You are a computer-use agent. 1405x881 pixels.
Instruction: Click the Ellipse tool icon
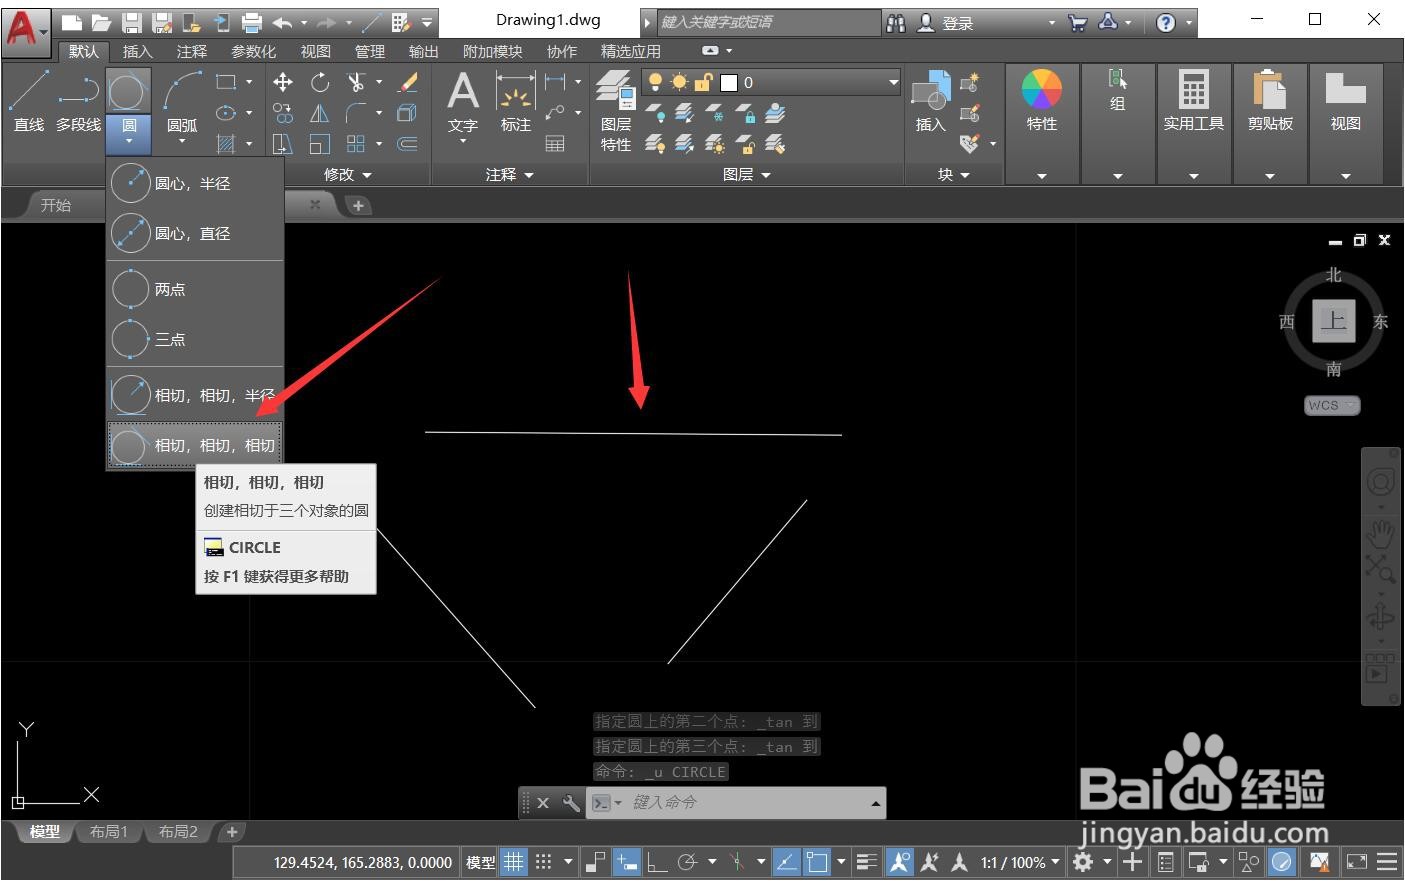coord(227,113)
